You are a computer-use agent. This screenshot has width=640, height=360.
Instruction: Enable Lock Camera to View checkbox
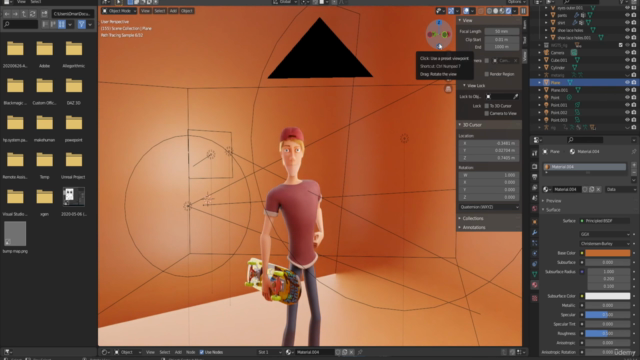[x=487, y=113]
